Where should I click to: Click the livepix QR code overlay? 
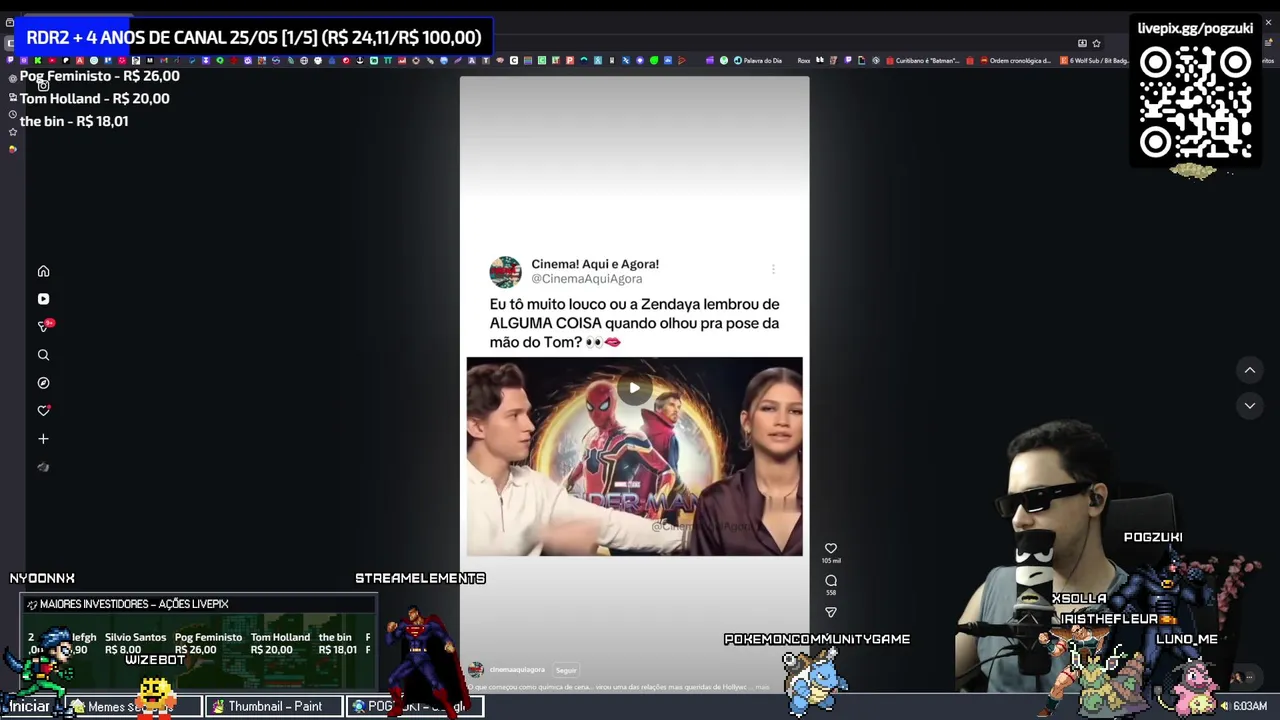point(1195,104)
